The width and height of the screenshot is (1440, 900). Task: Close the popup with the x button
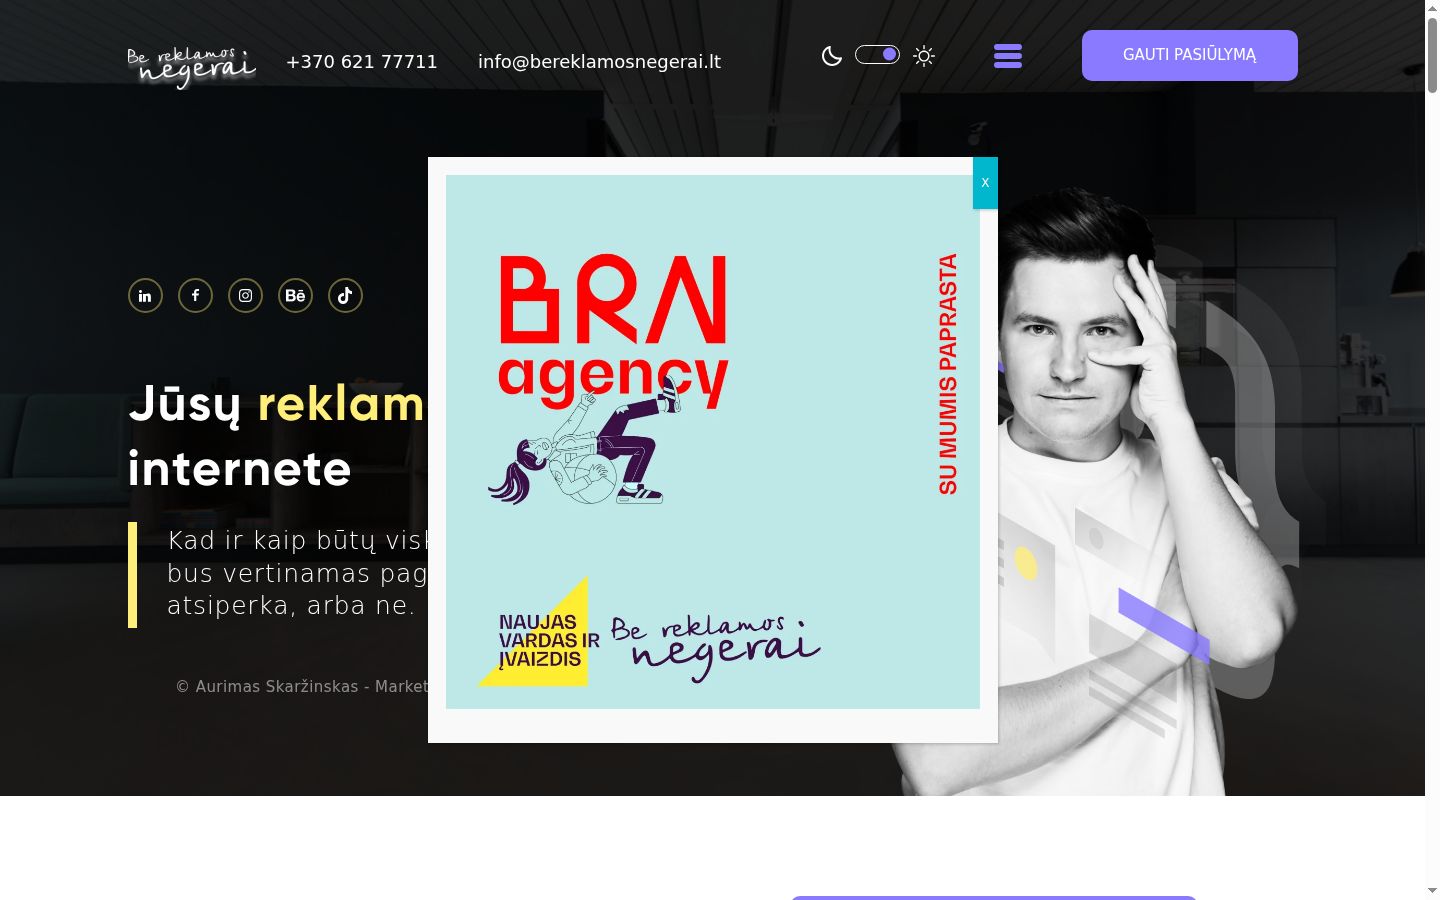(985, 183)
